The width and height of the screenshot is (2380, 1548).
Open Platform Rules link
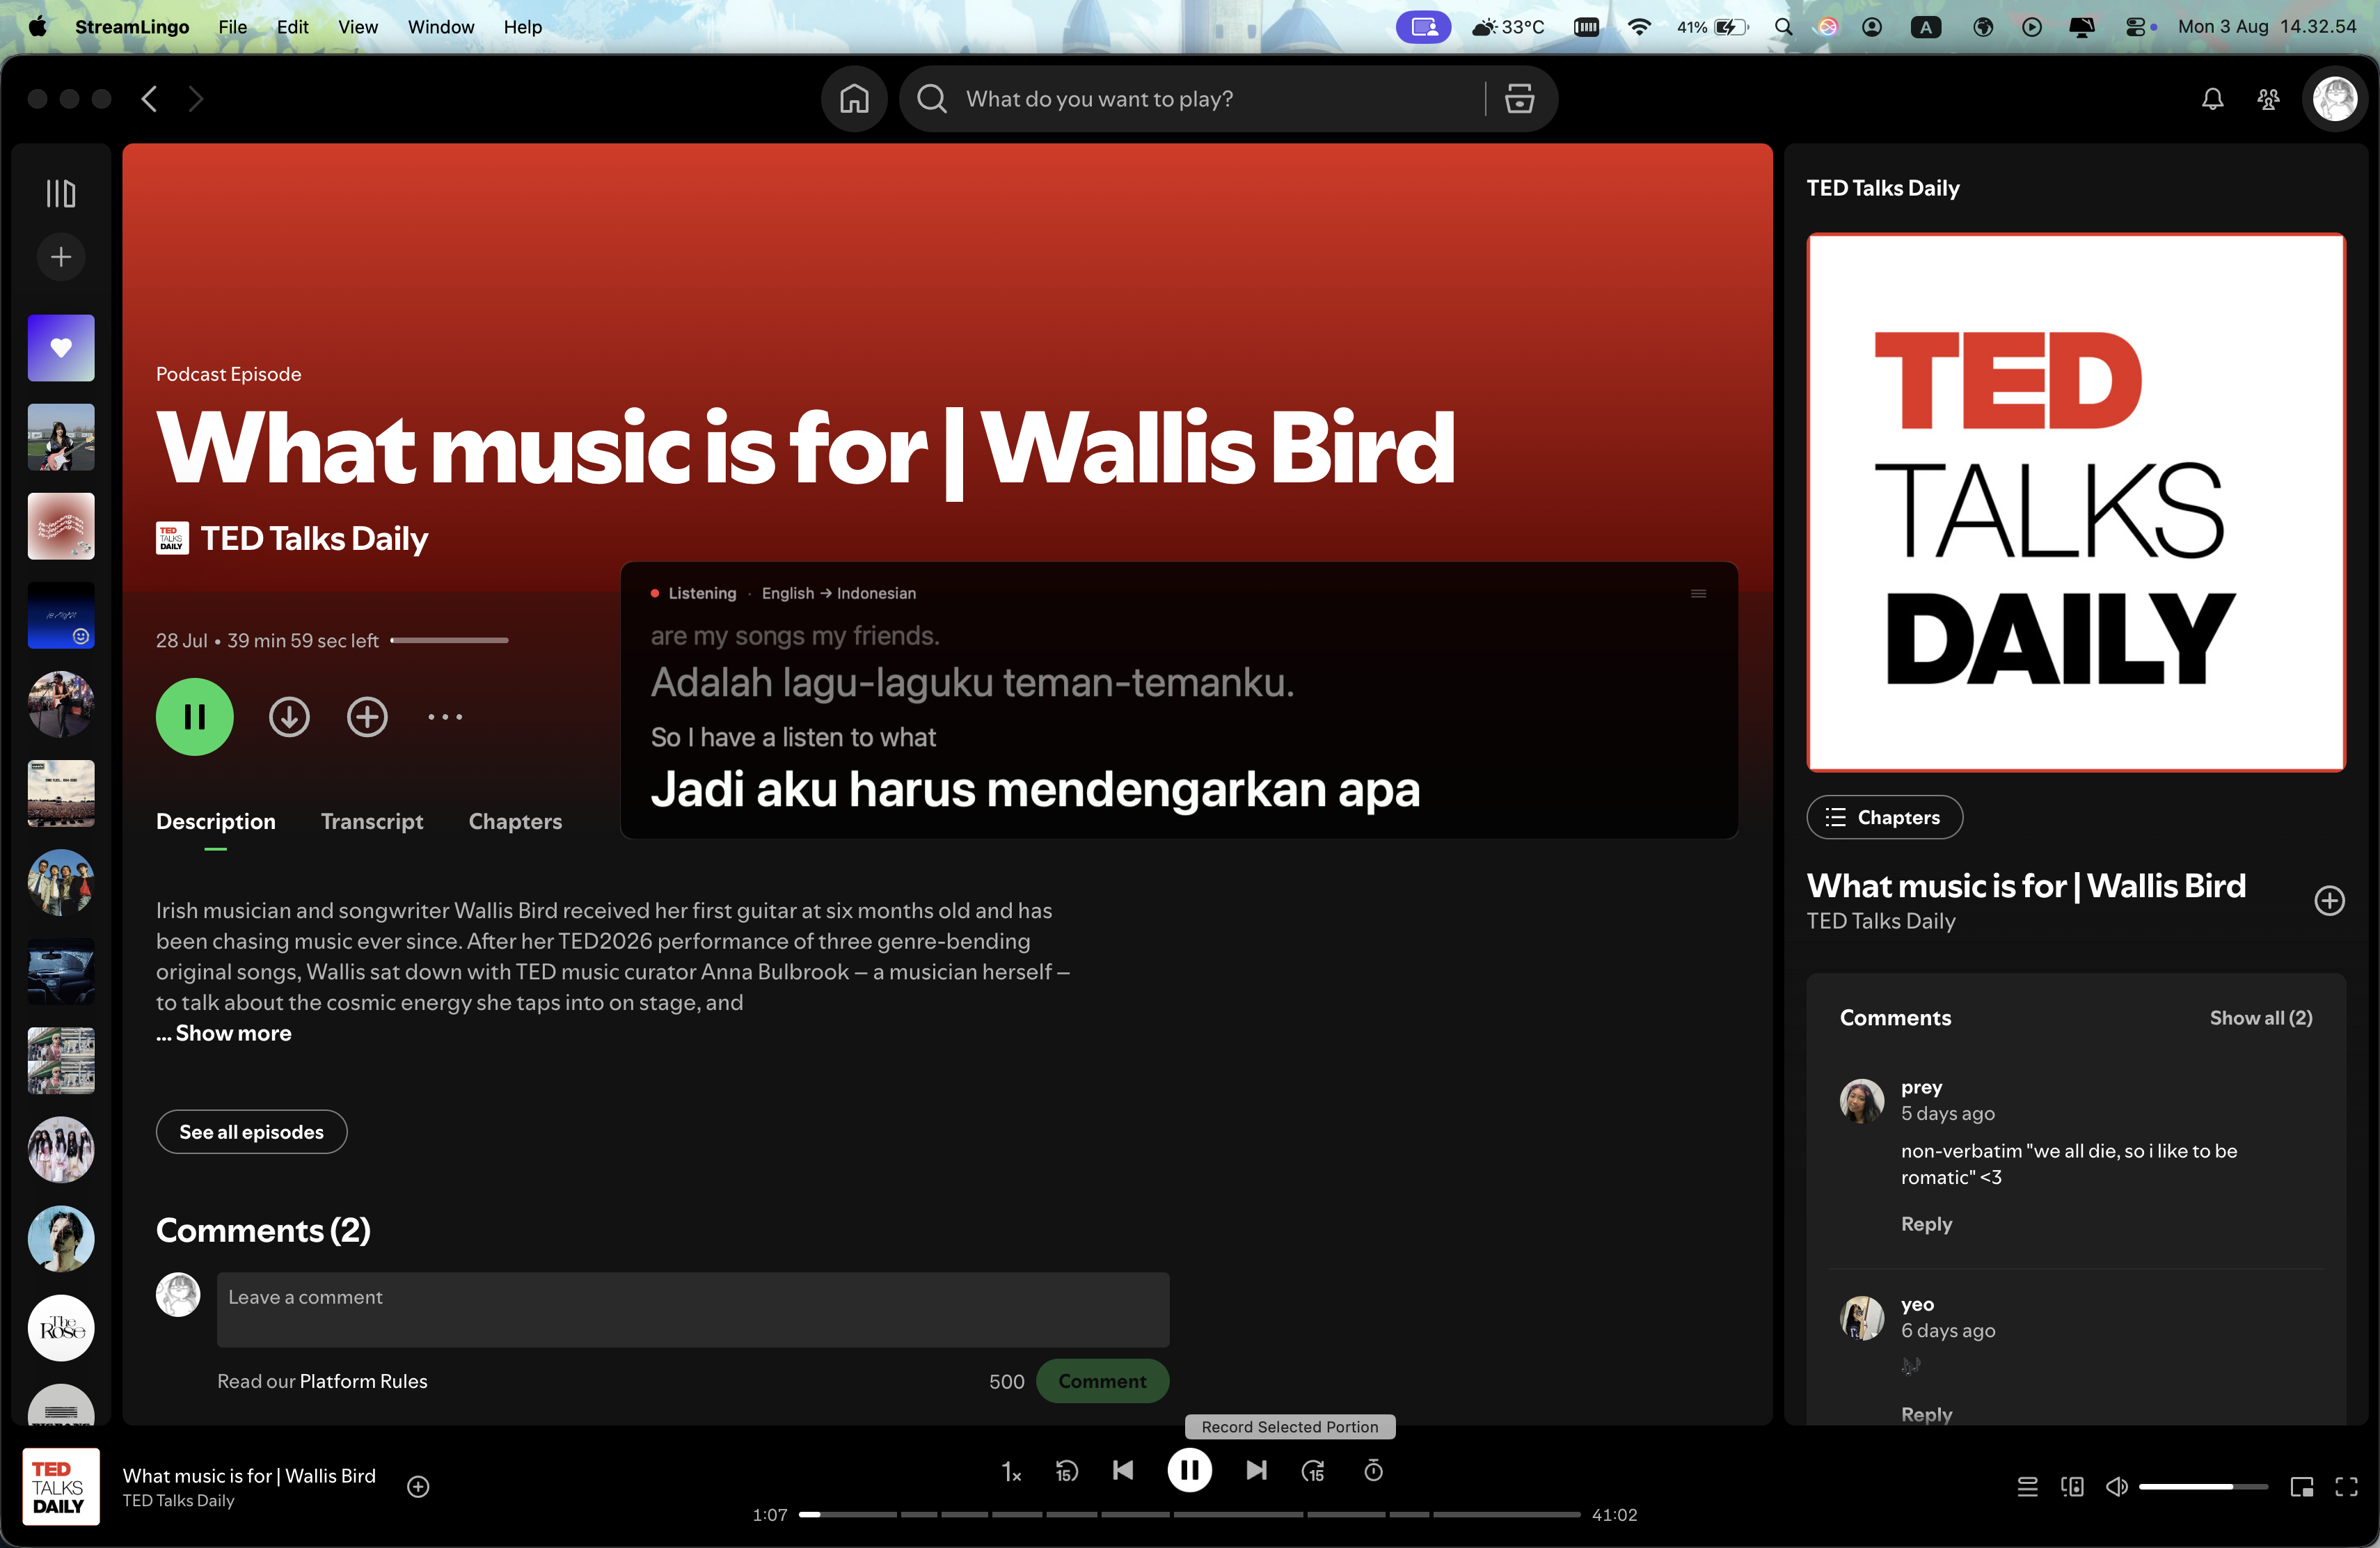tap(363, 1381)
